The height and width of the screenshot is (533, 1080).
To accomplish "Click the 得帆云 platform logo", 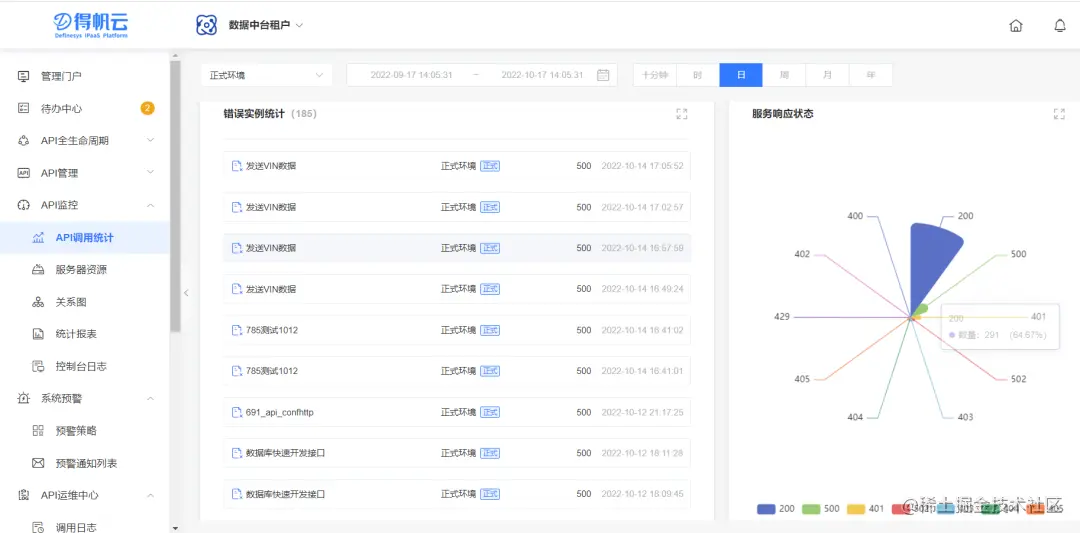I will [x=91, y=25].
